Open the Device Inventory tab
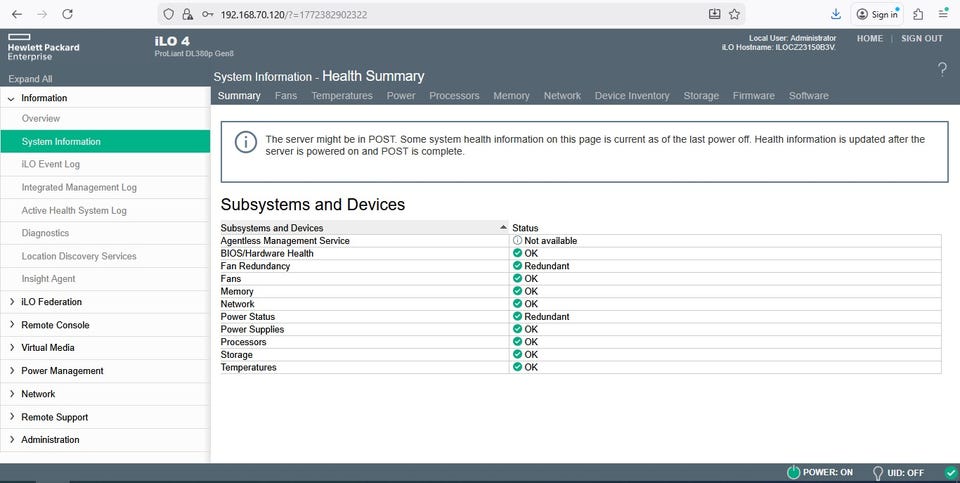This screenshot has width=960, height=483. point(631,96)
